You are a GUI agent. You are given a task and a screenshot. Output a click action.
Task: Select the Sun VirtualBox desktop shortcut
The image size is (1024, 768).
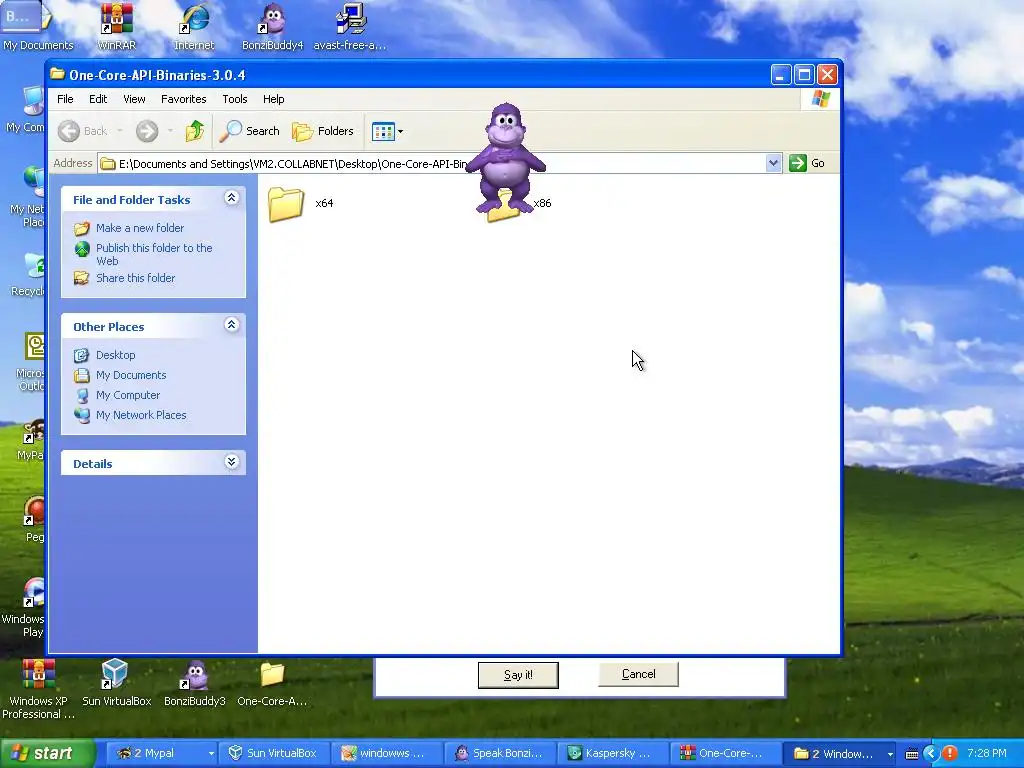point(116,682)
